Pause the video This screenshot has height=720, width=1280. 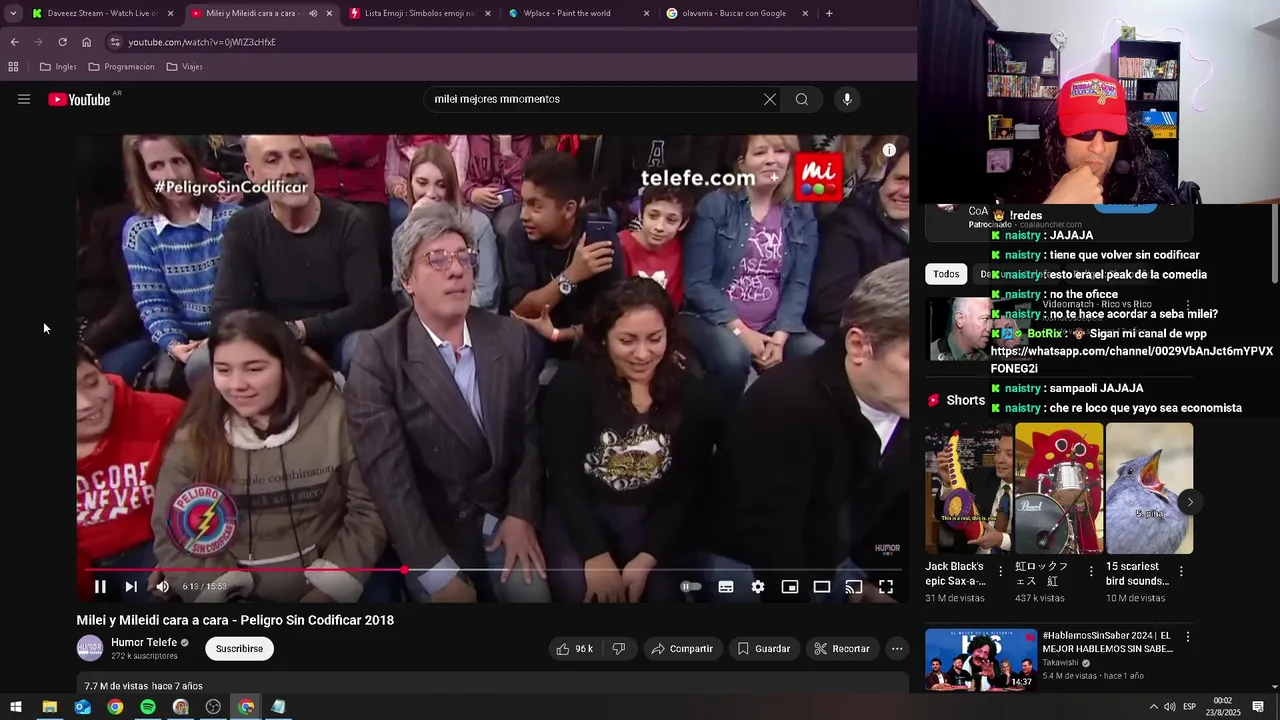(100, 587)
